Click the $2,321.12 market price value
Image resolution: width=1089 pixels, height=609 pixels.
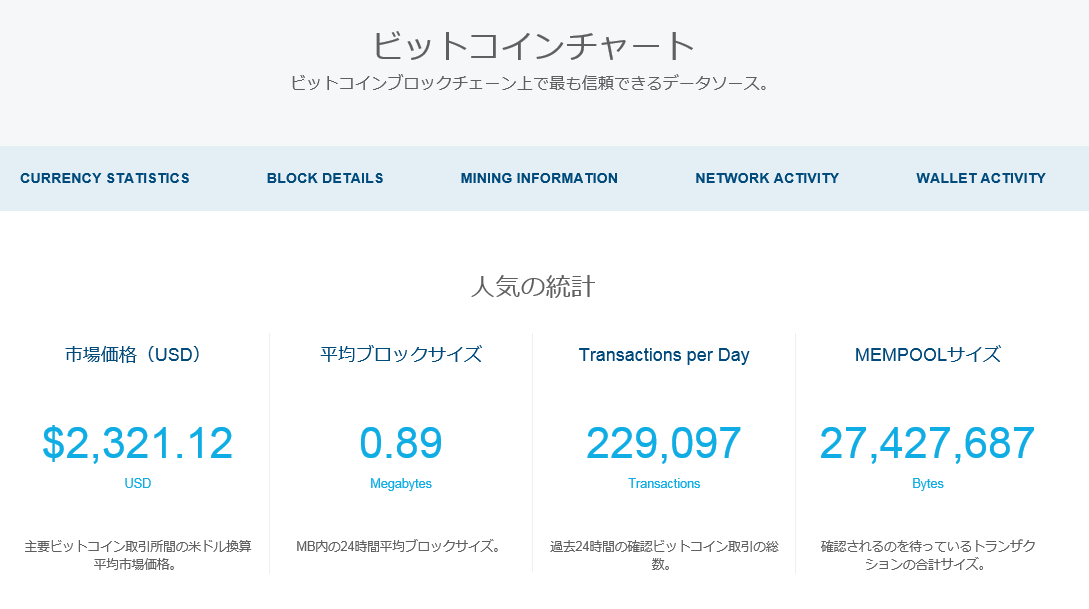[138, 444]
